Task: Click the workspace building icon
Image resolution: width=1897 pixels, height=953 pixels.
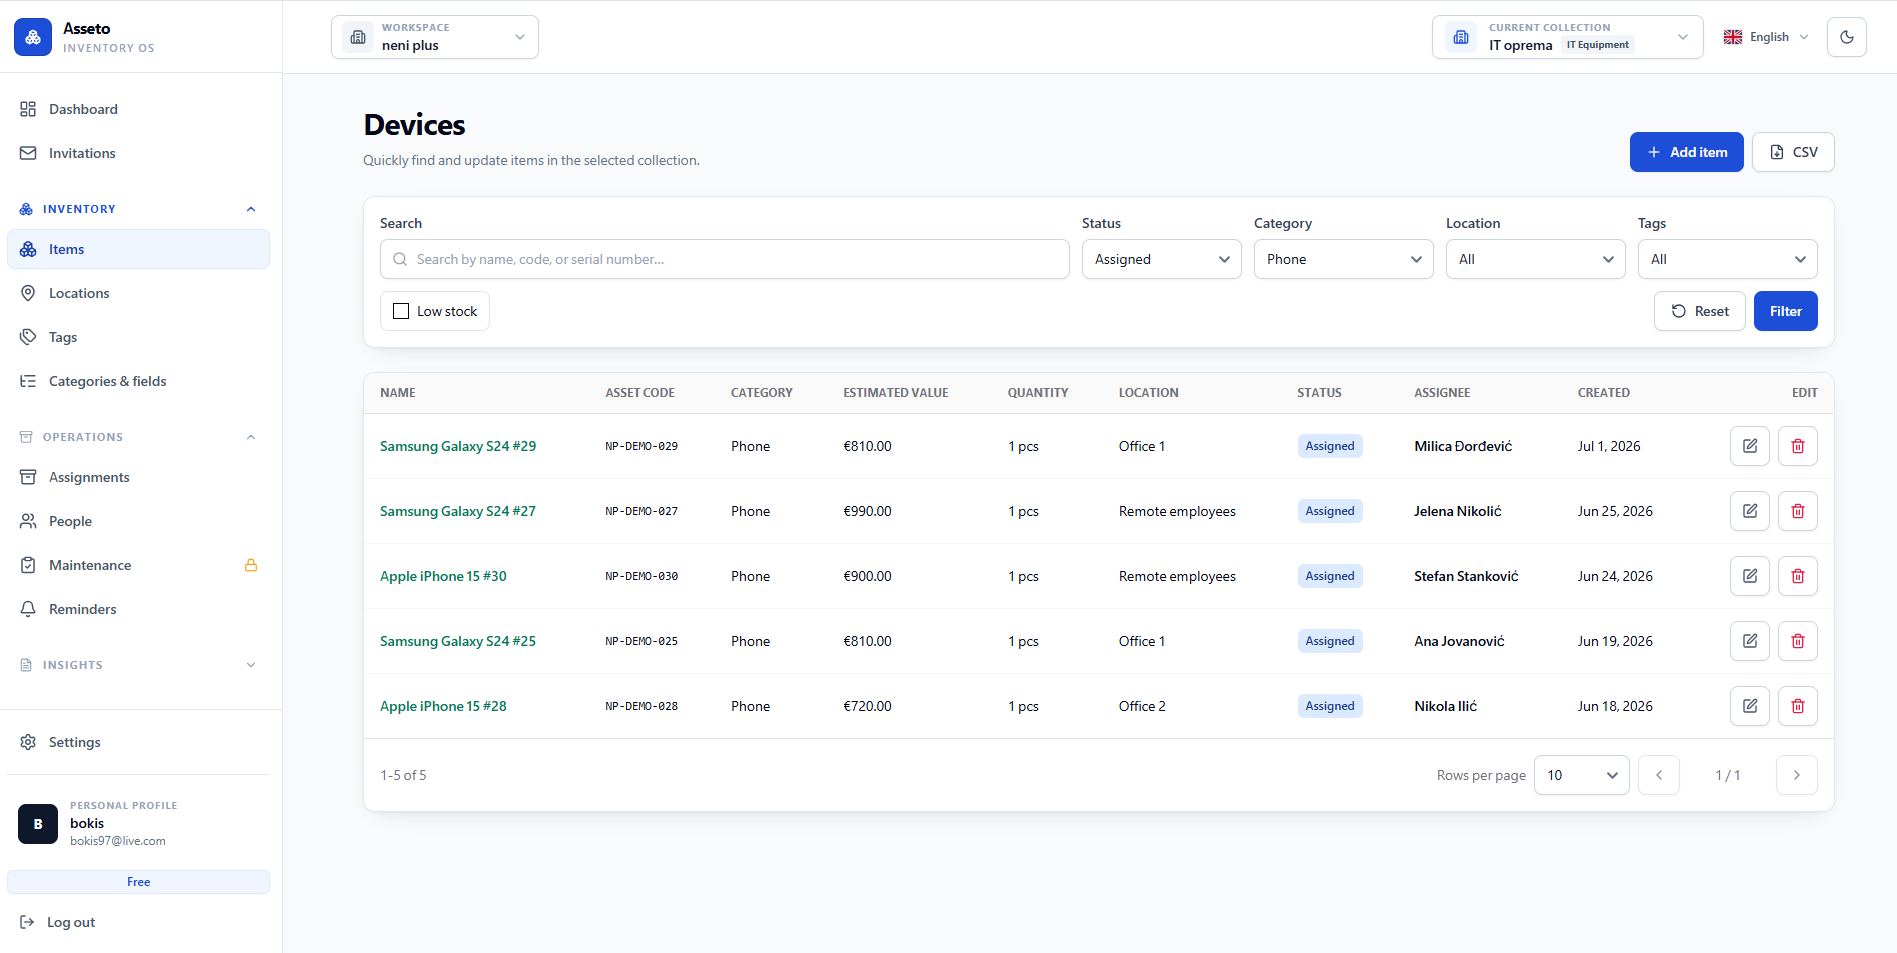Action: 358,37
